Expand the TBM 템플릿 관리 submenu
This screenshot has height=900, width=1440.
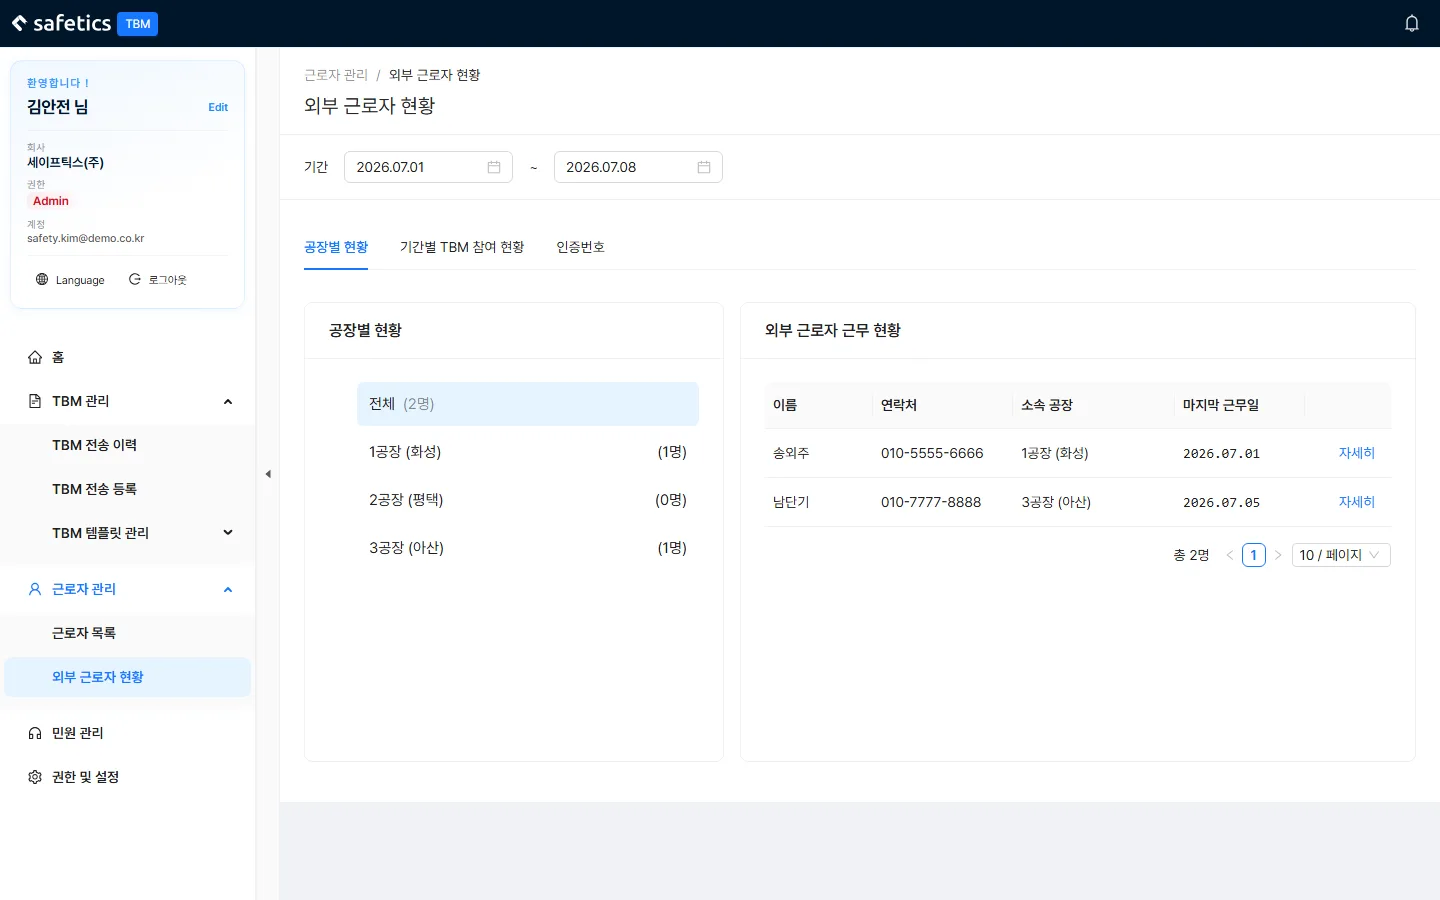228,533
